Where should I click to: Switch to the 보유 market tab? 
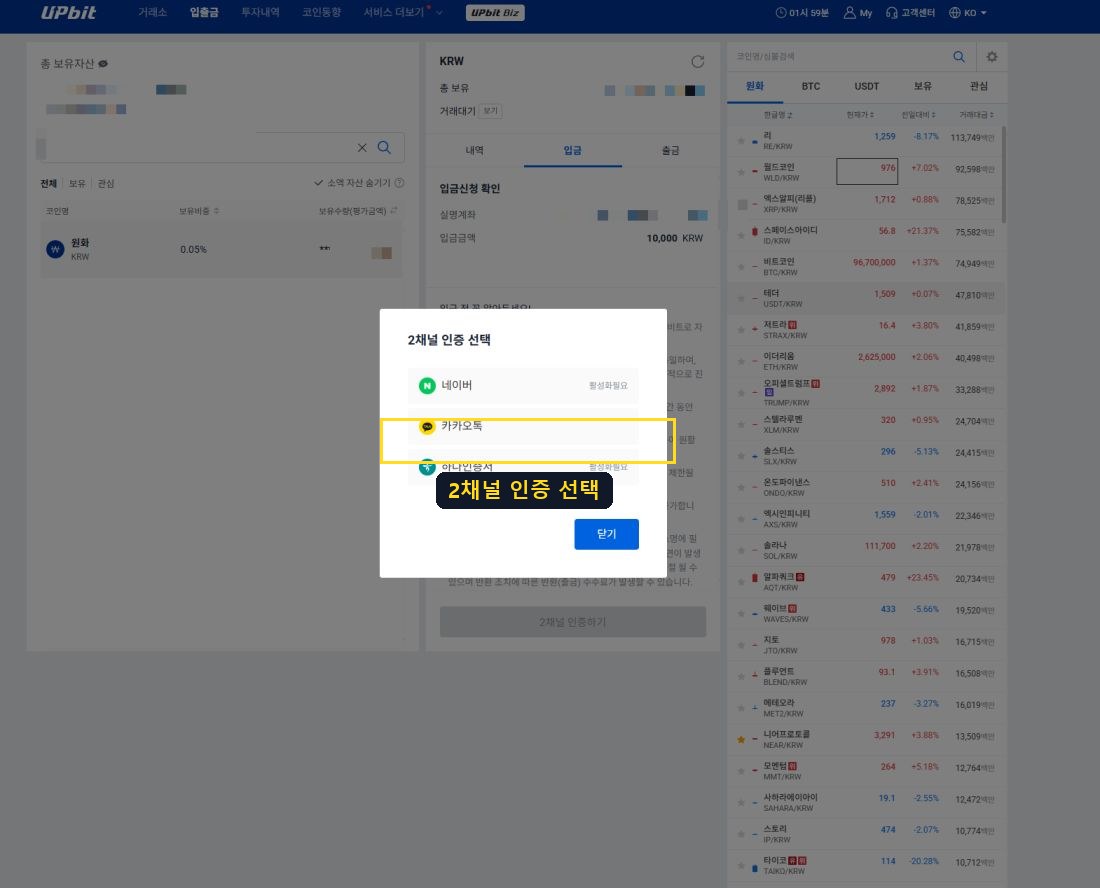[923, 86]
